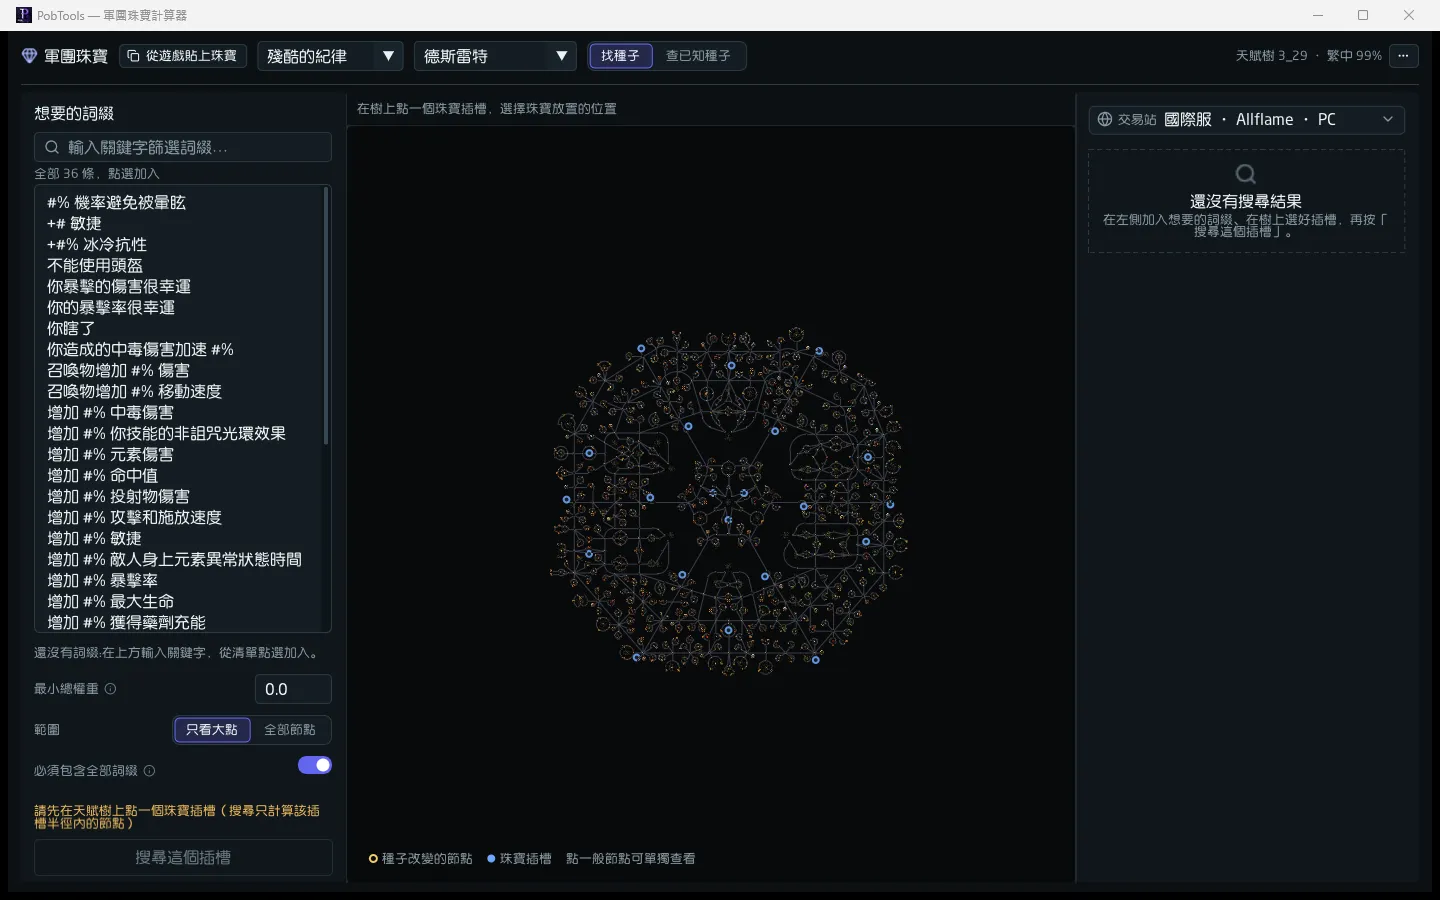
Task: Add modifier 你造成的中毒傷害加速 #%
Action: (x=180, y=349)
